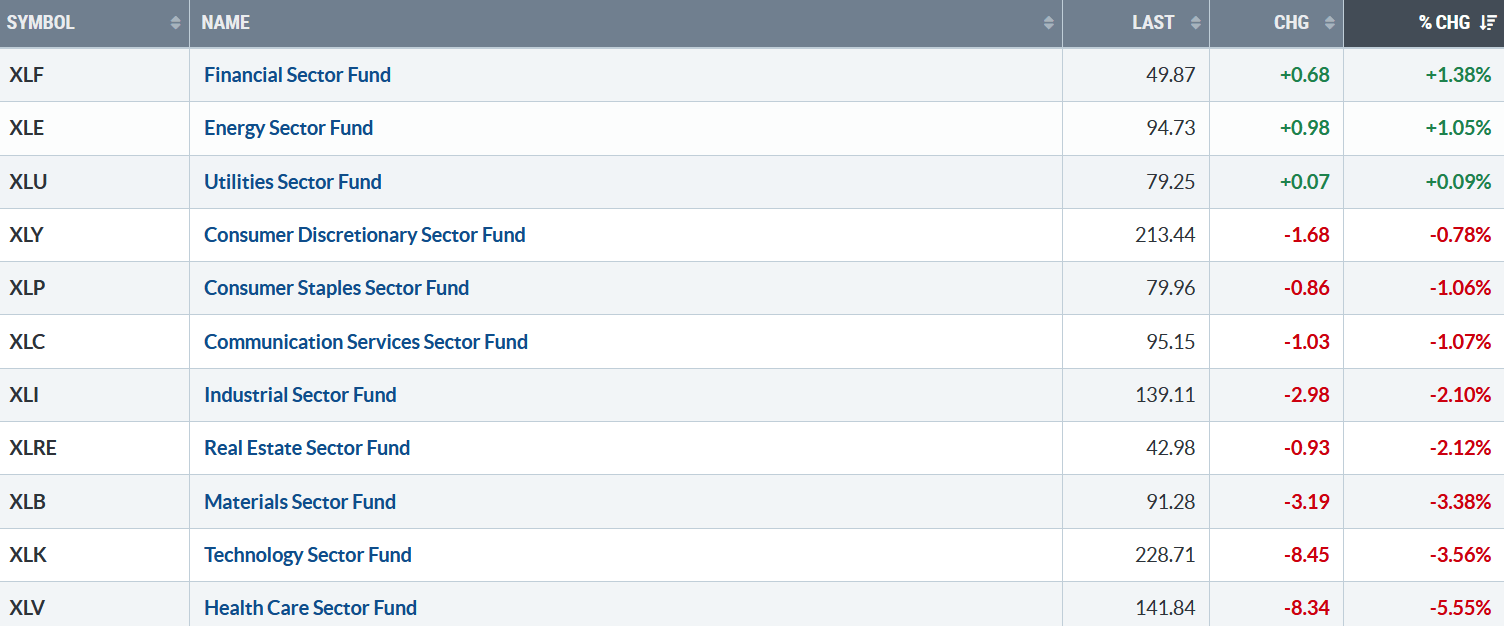This screenshot has width=1504, height=626.
Task: Click the last price 42.98
Action: 1171,448
